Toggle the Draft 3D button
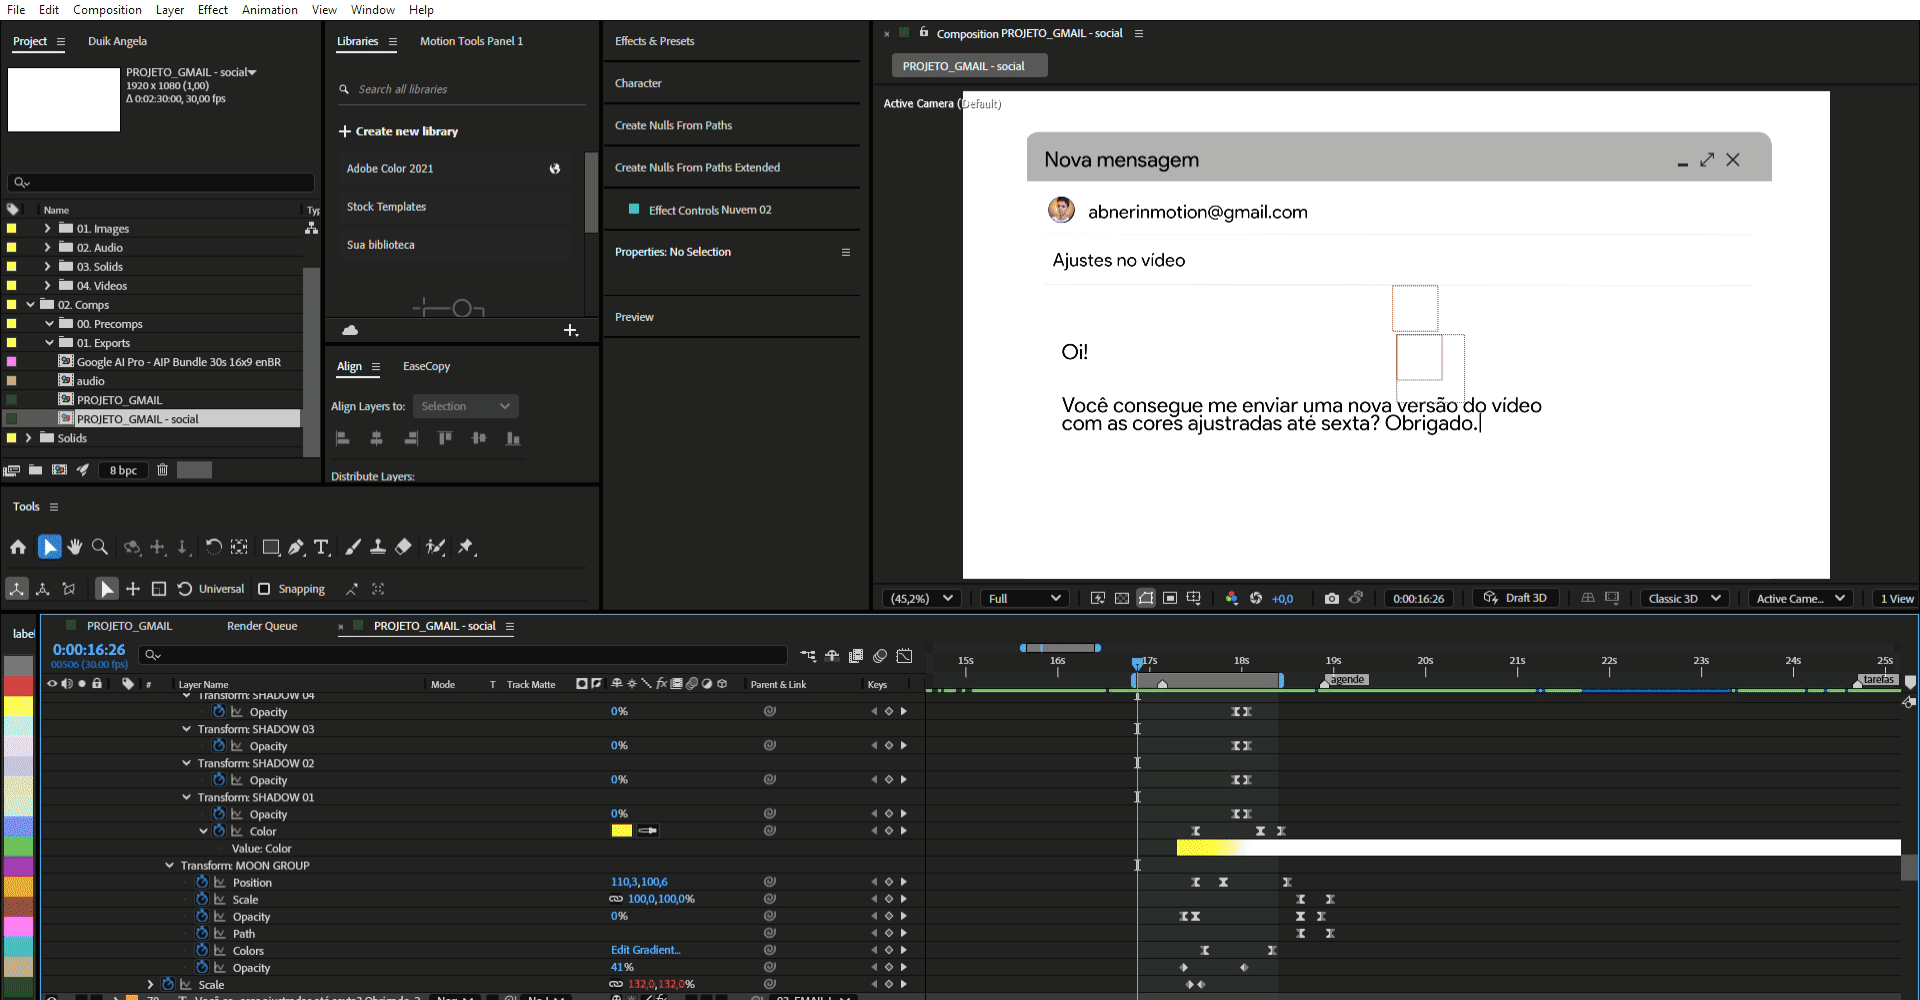Image resolution: width=1920 pixels, height=1000 pixels. (1516, 598)
